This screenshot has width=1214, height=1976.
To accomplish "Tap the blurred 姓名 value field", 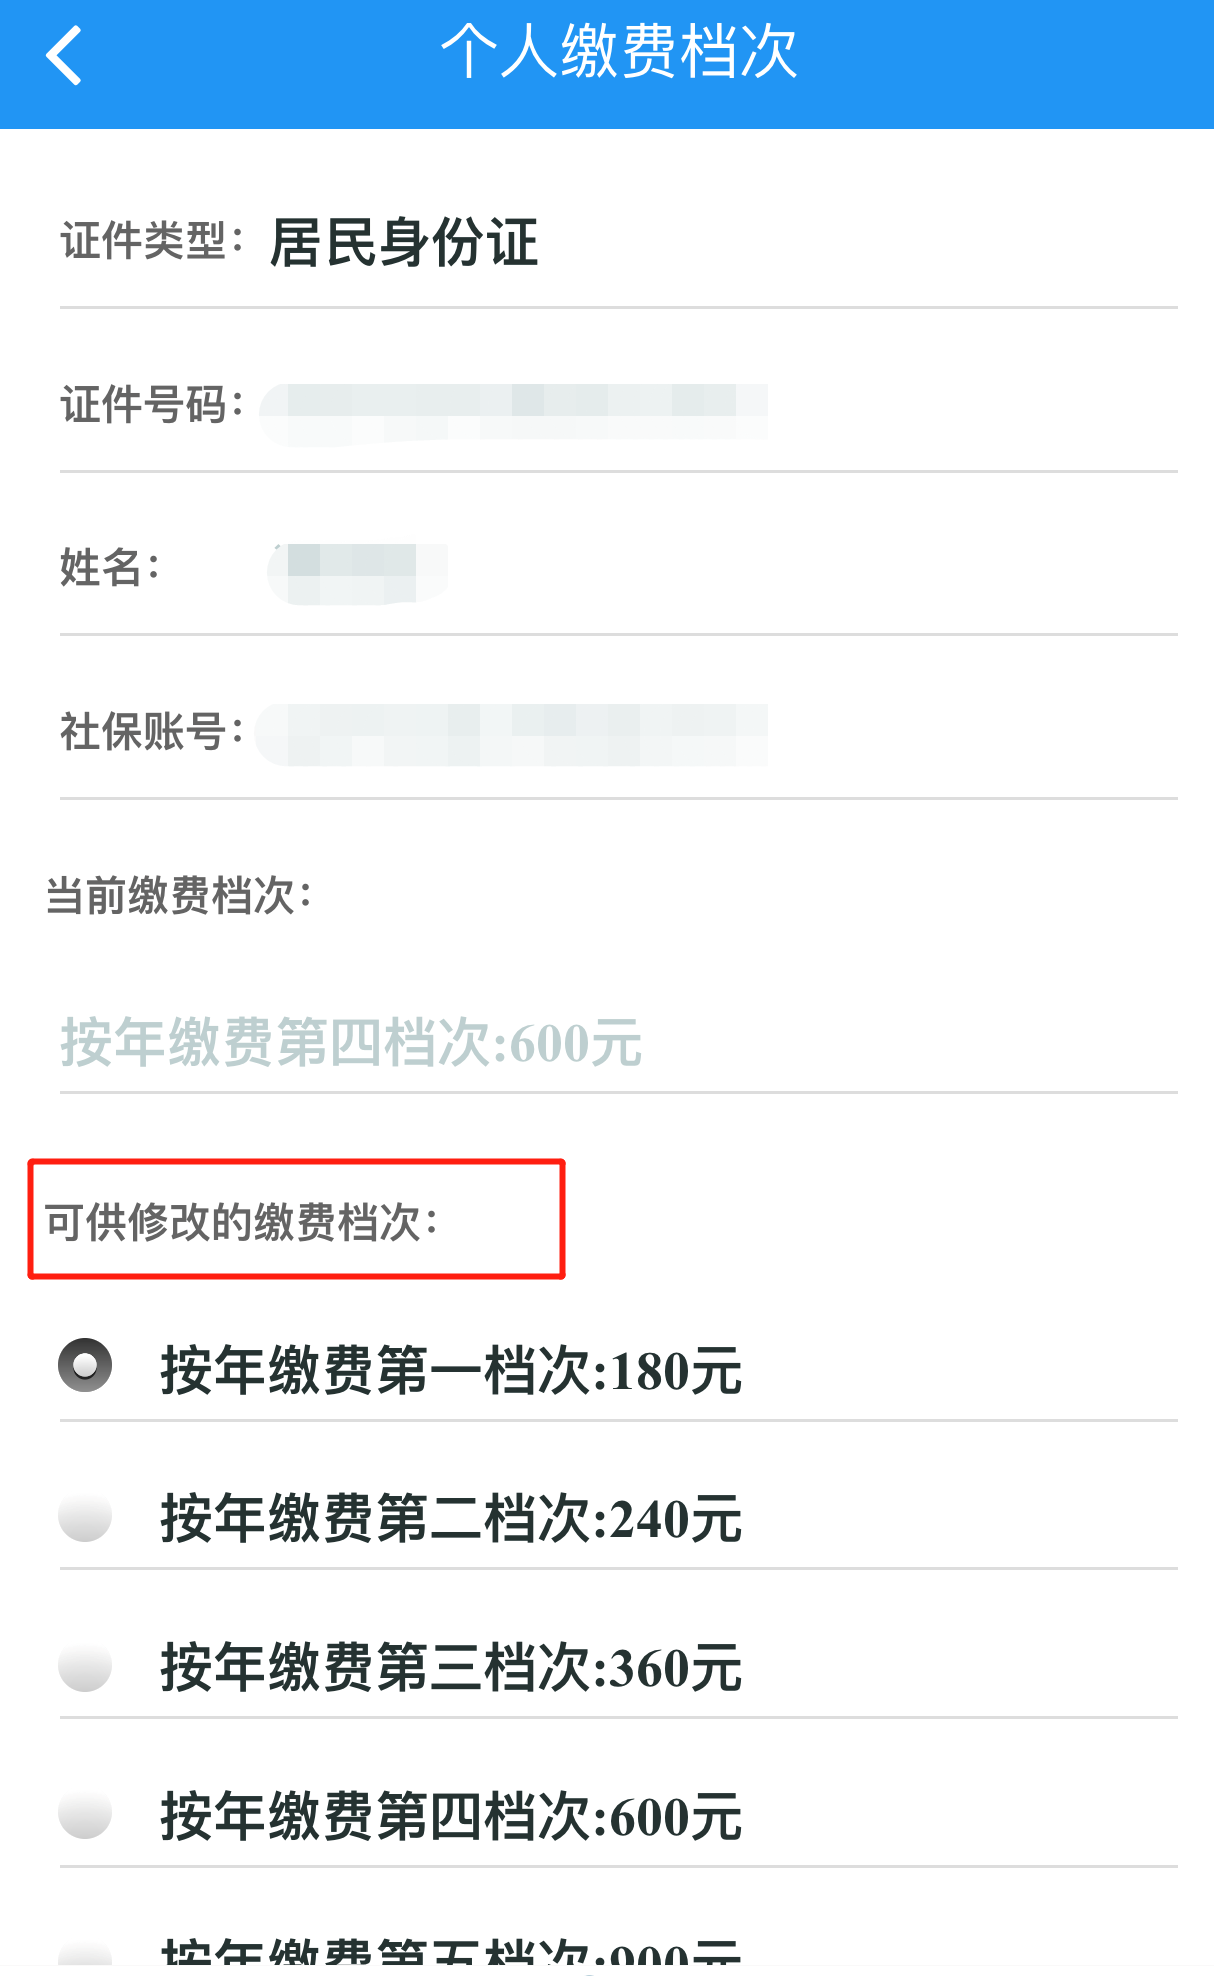I will coord(357,573).
